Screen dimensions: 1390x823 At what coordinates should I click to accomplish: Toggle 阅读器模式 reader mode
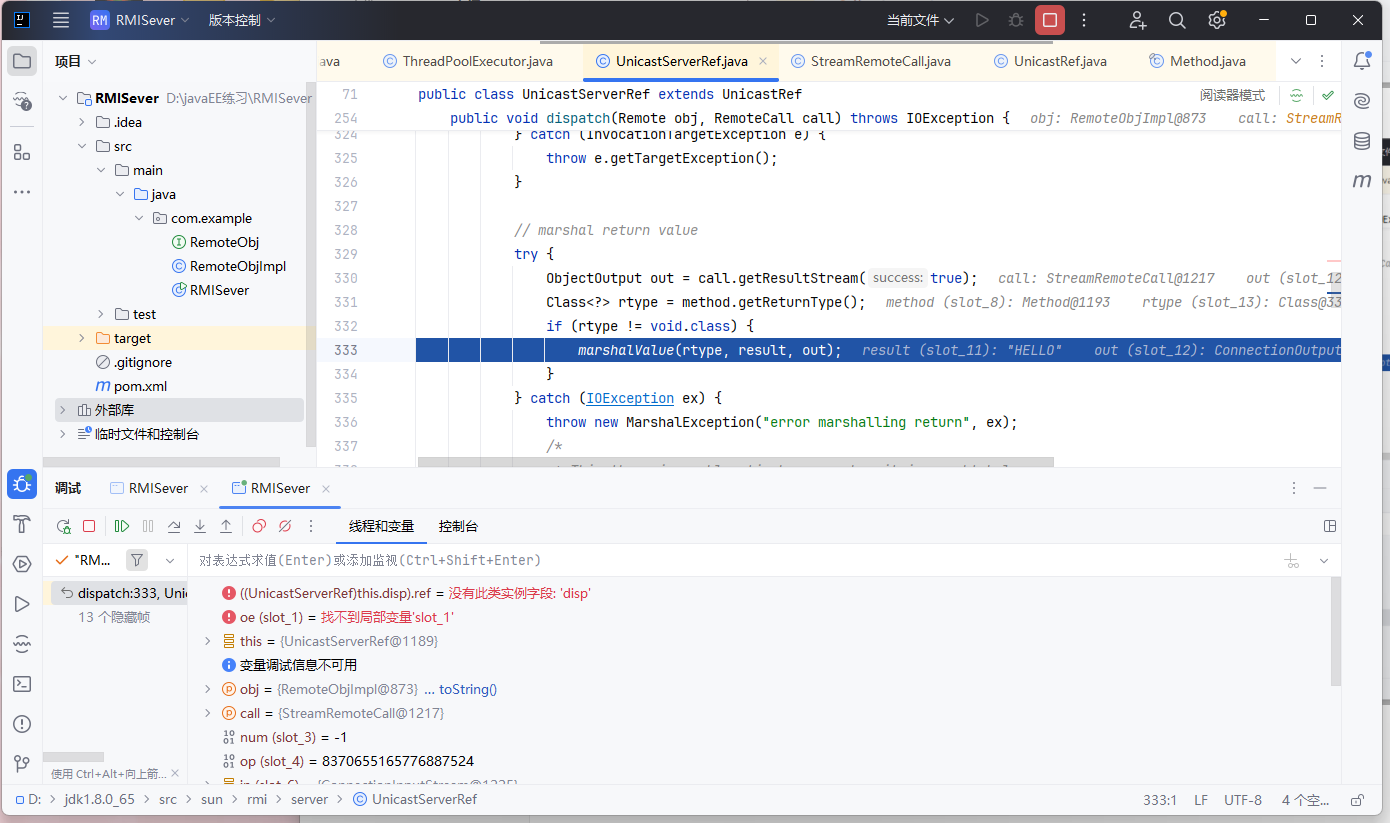(1232, 95)
